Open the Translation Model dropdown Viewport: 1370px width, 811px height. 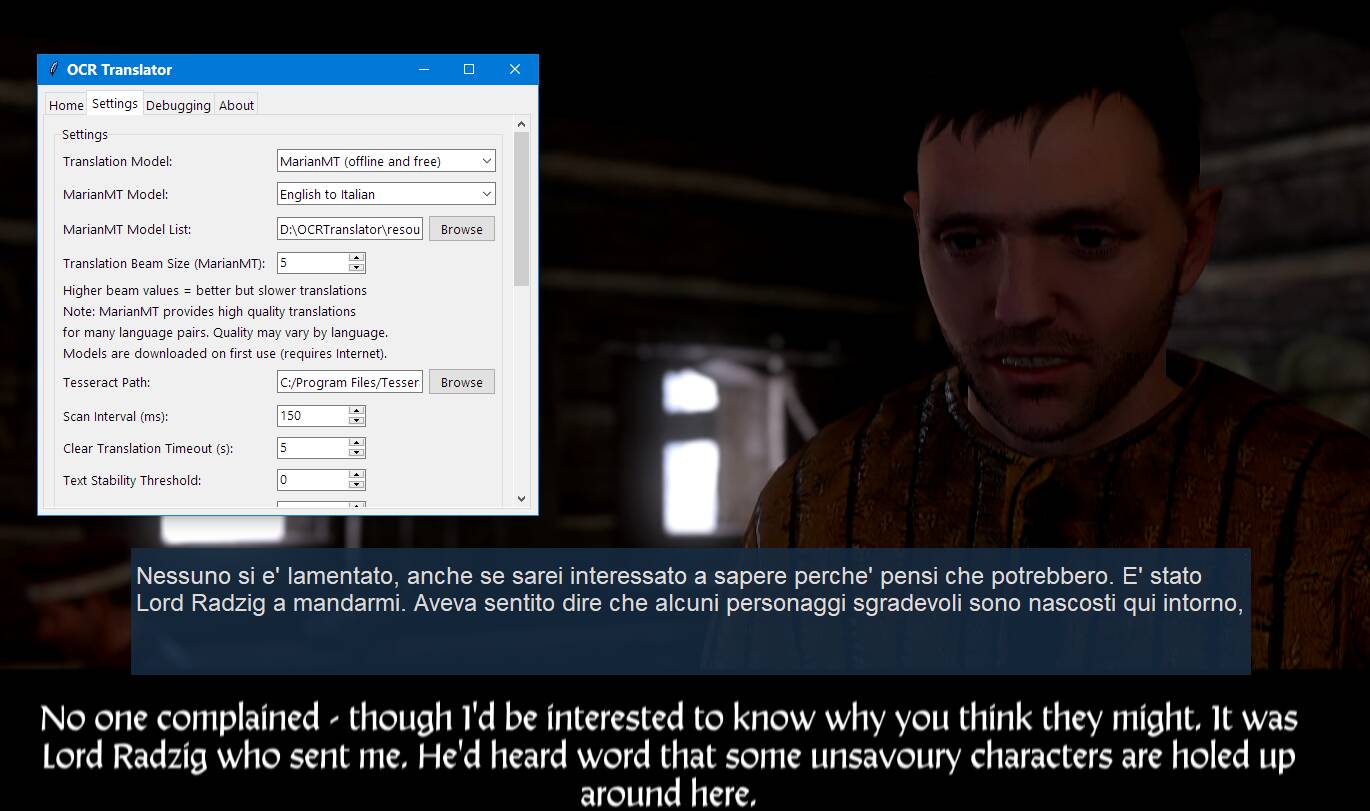386,161
